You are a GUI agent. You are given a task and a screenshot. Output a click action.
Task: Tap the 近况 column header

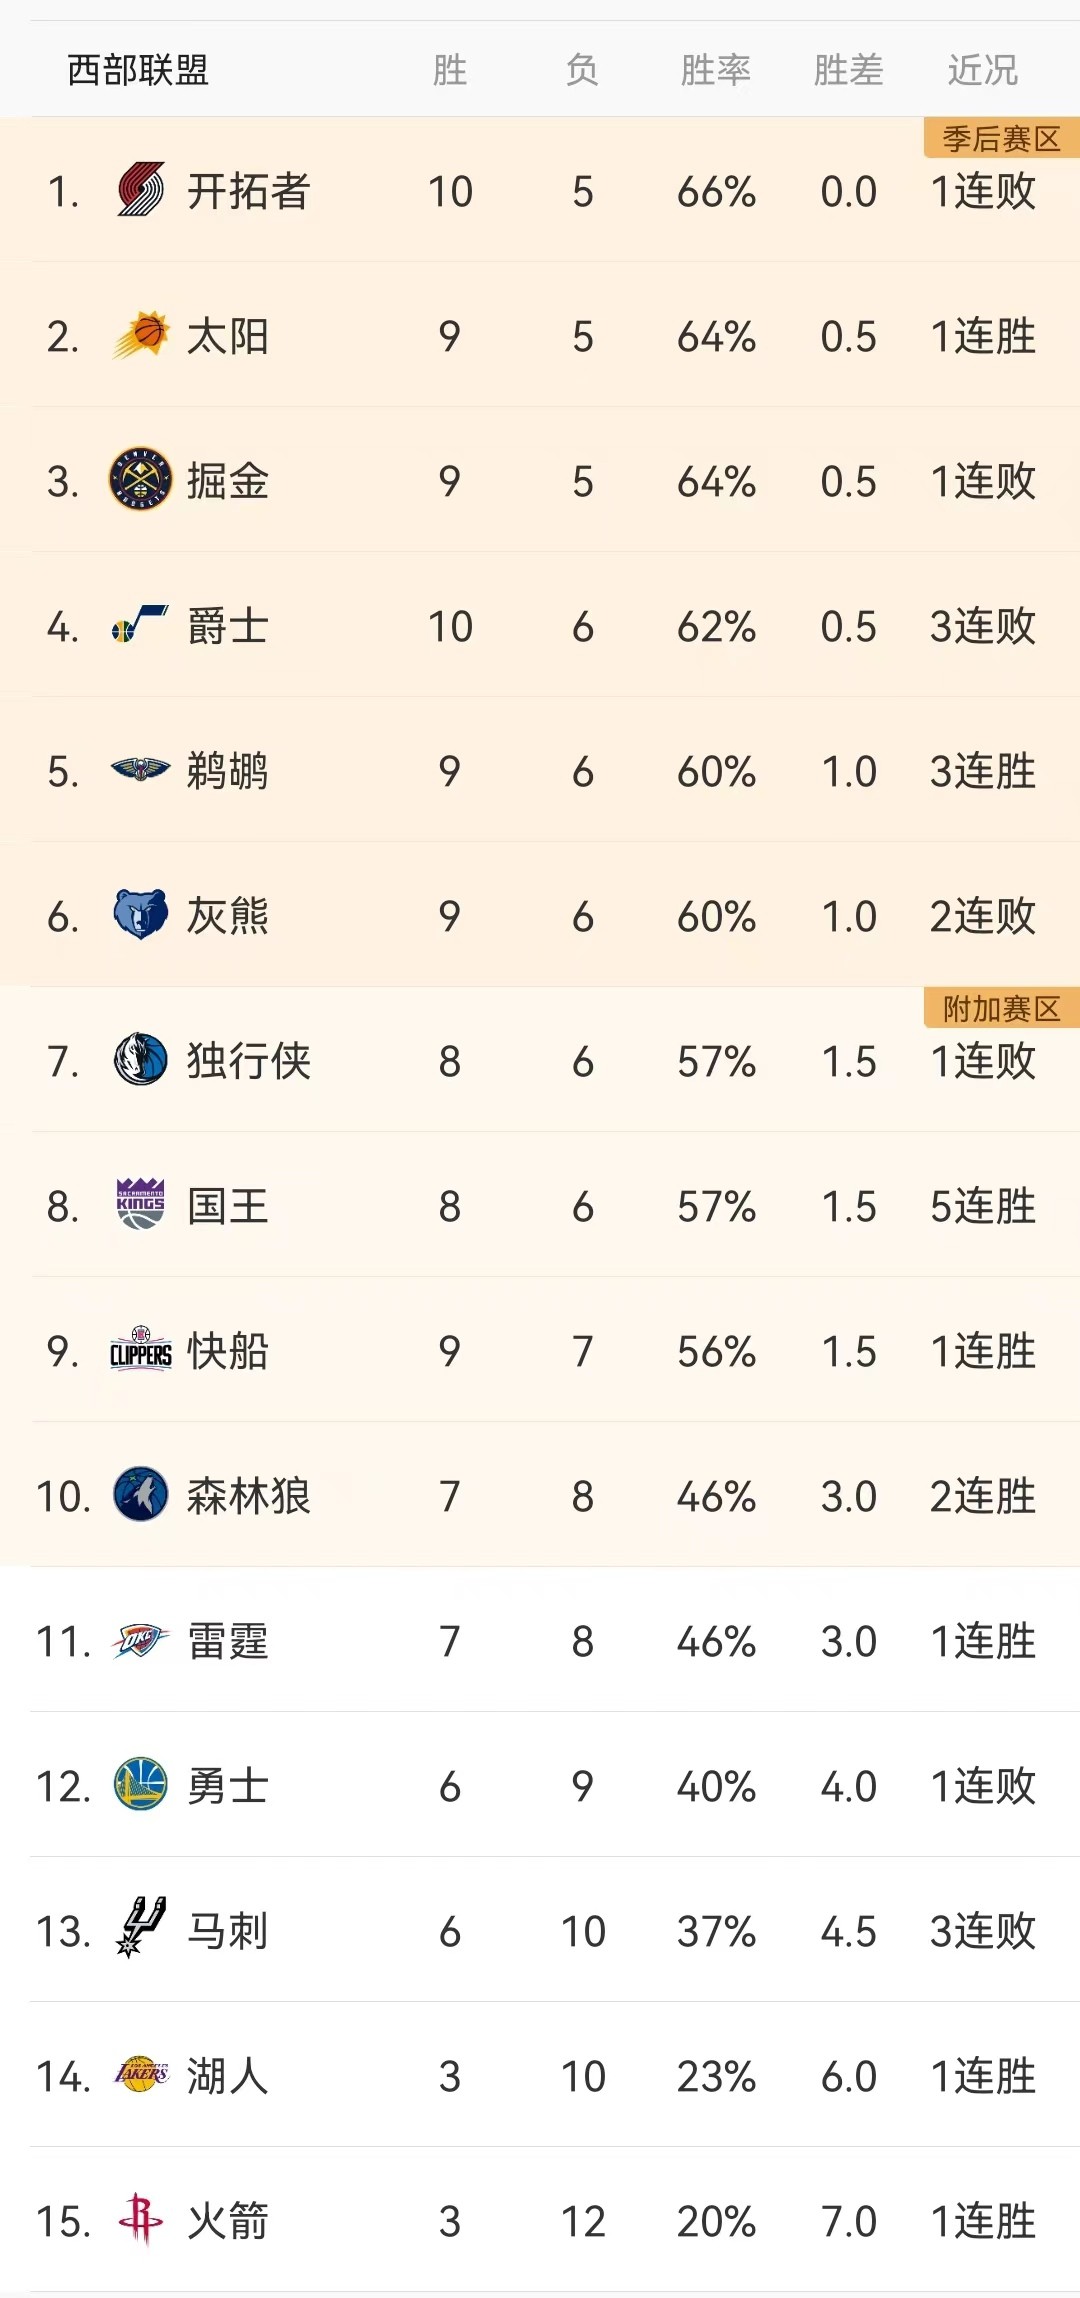982,71
